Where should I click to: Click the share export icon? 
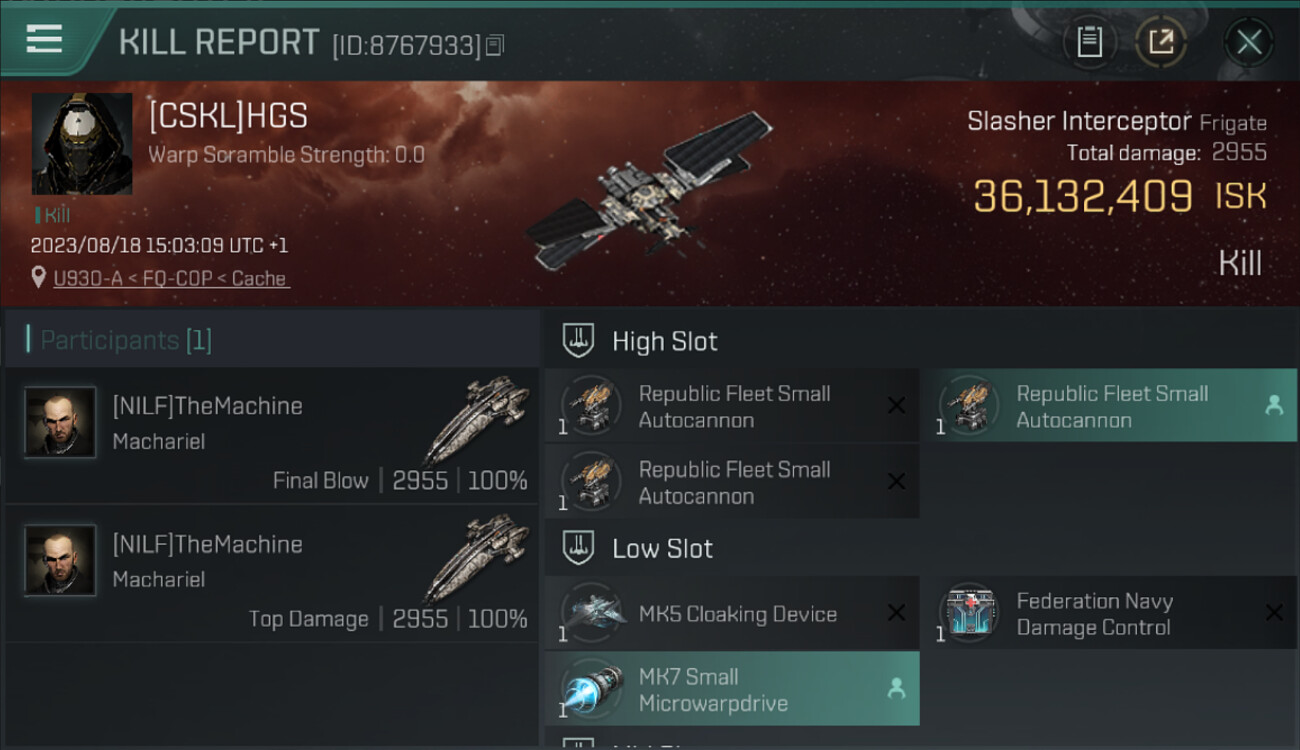tap(1160, 42)
